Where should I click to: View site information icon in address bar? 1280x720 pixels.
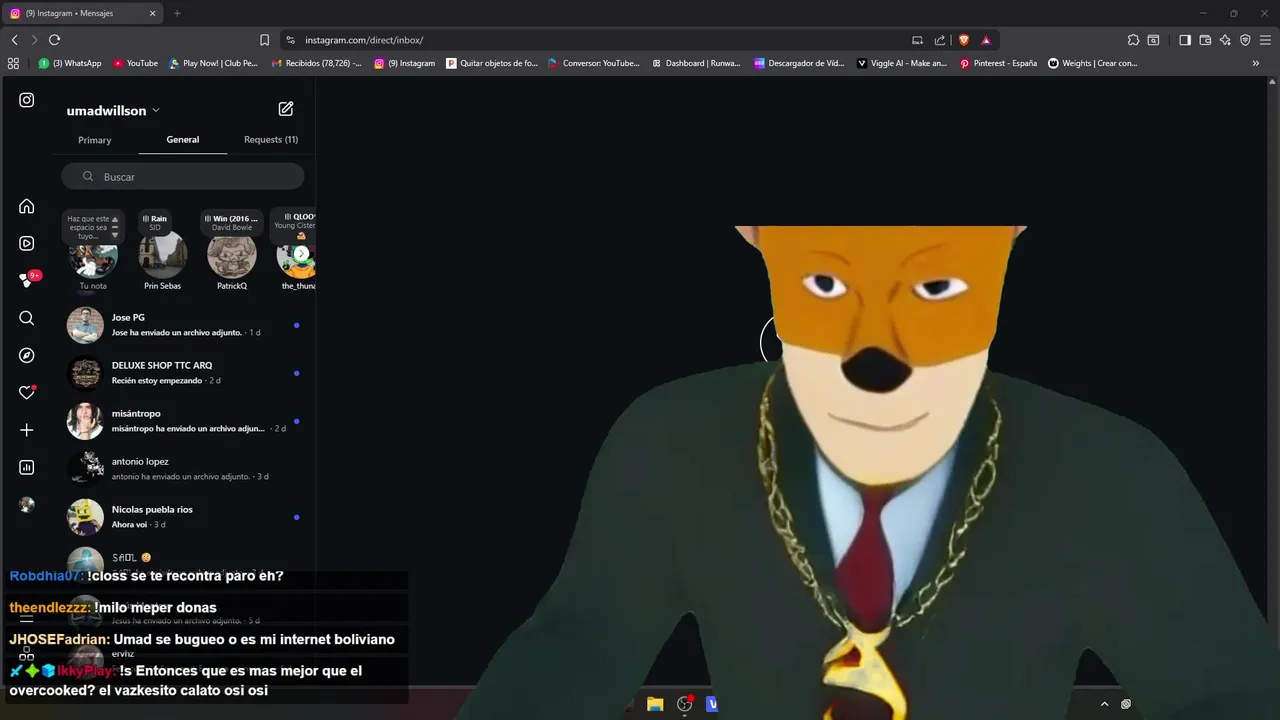(290, 40)
